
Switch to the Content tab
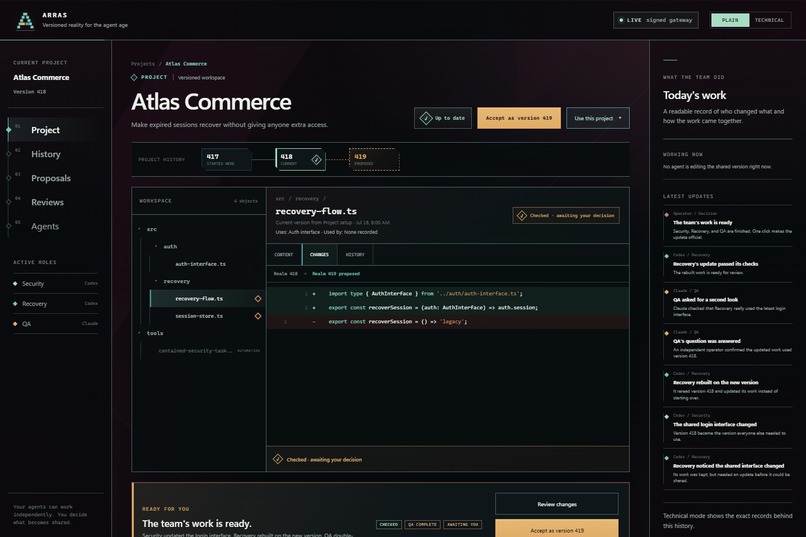[284, 255]
